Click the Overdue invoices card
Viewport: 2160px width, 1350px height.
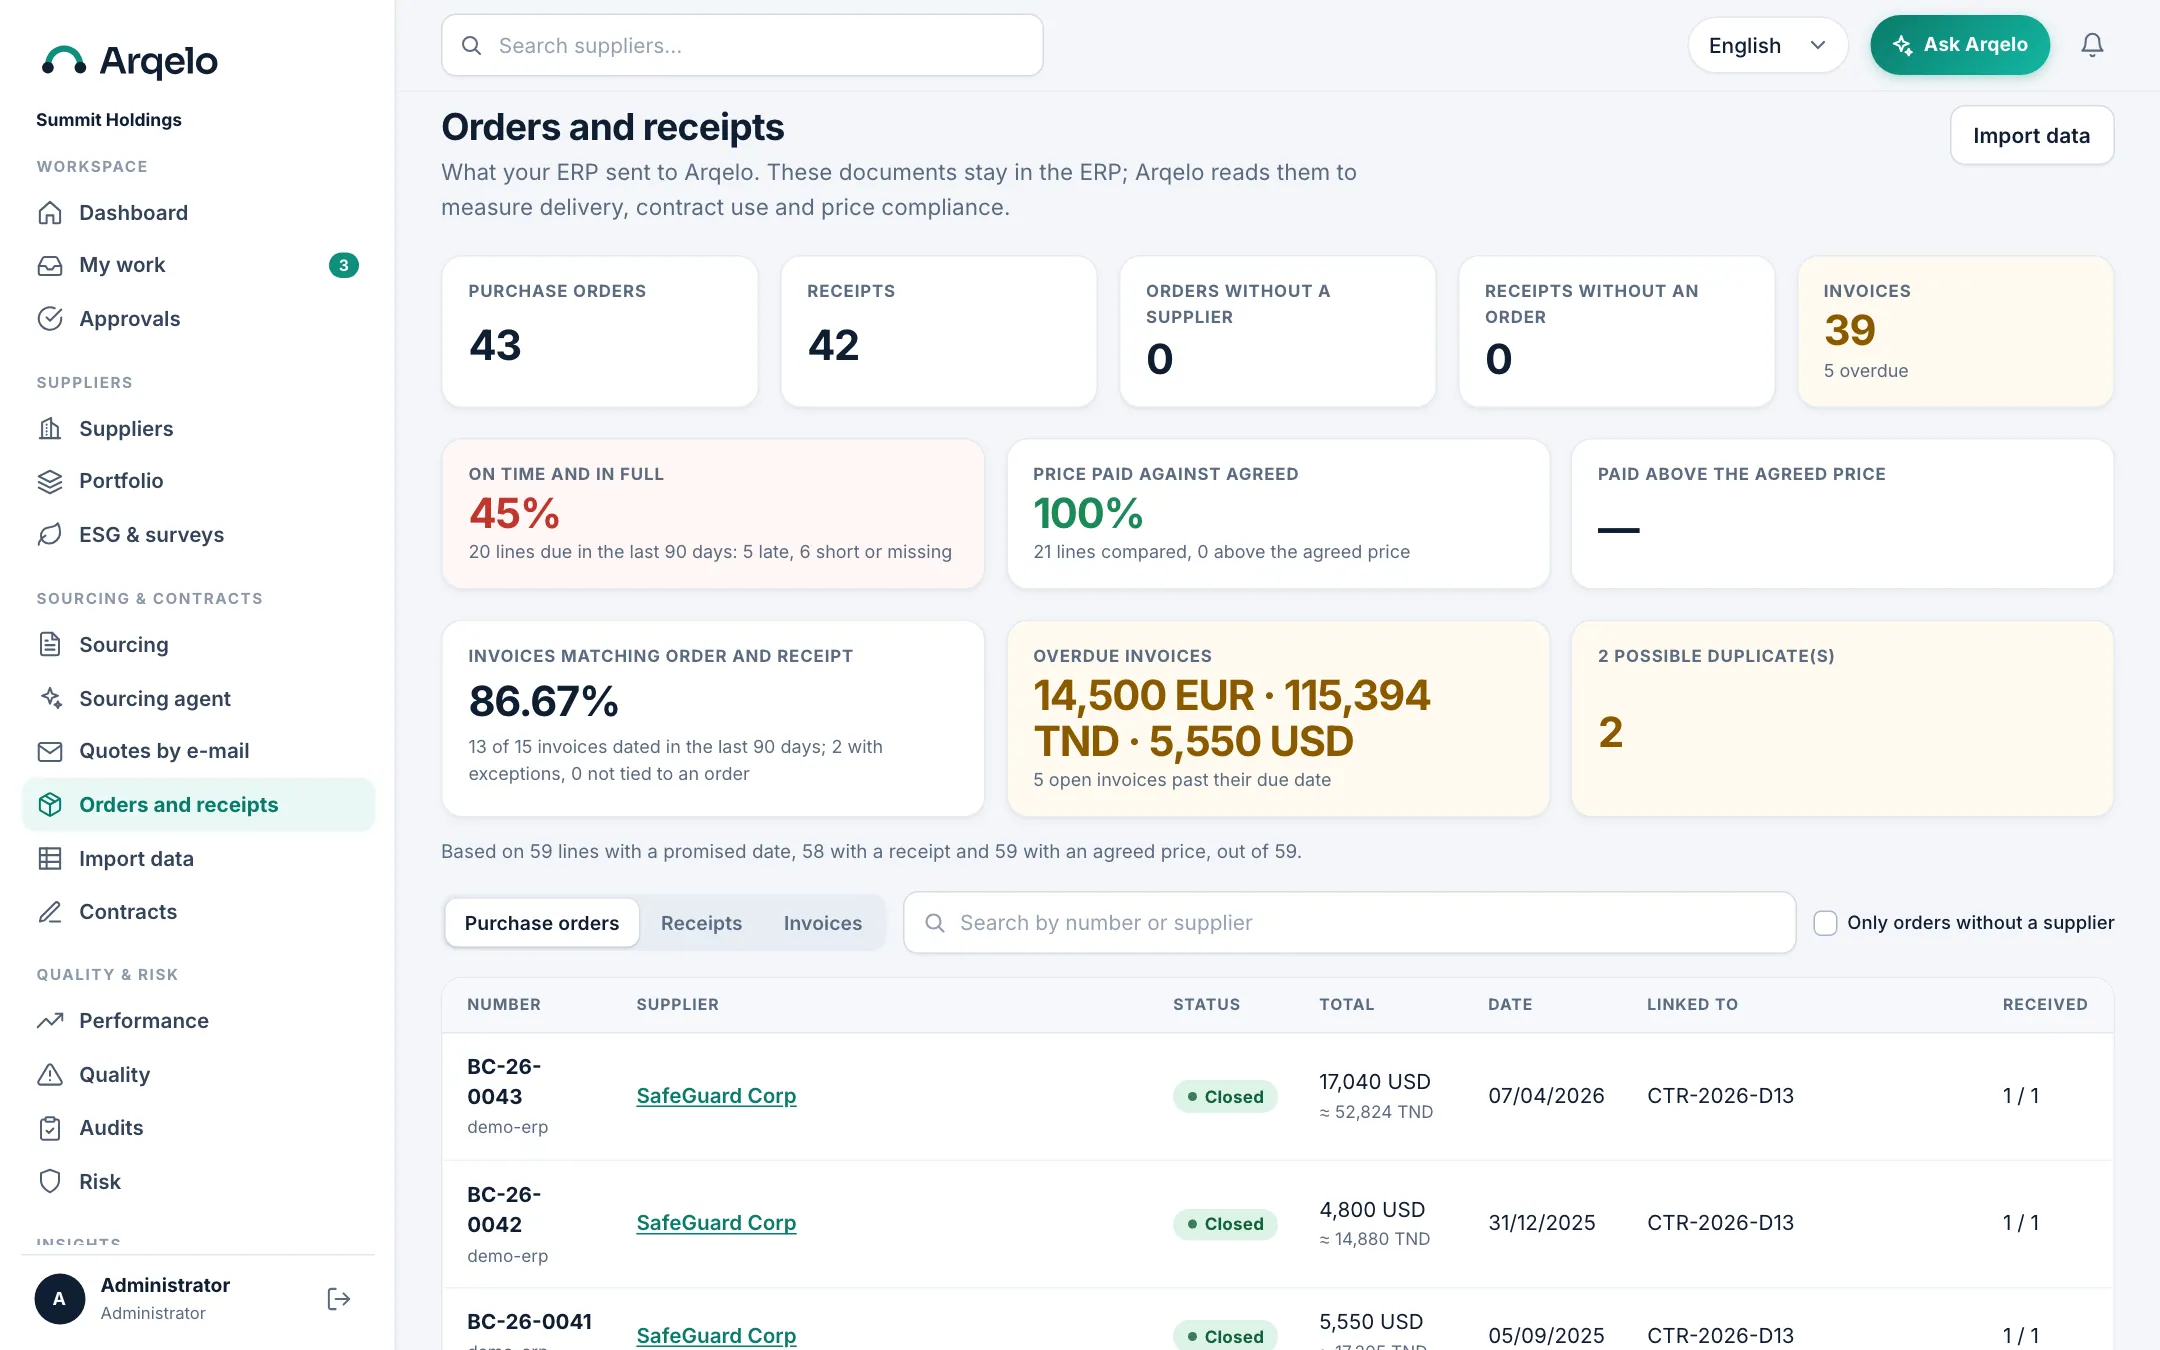(x=1278, y=719)
